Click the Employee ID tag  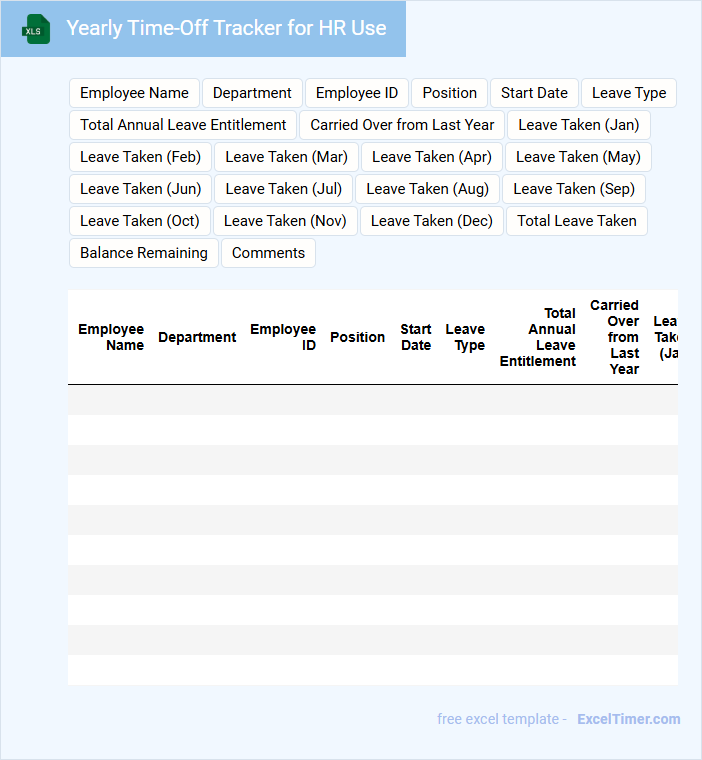tap(357, 93)
